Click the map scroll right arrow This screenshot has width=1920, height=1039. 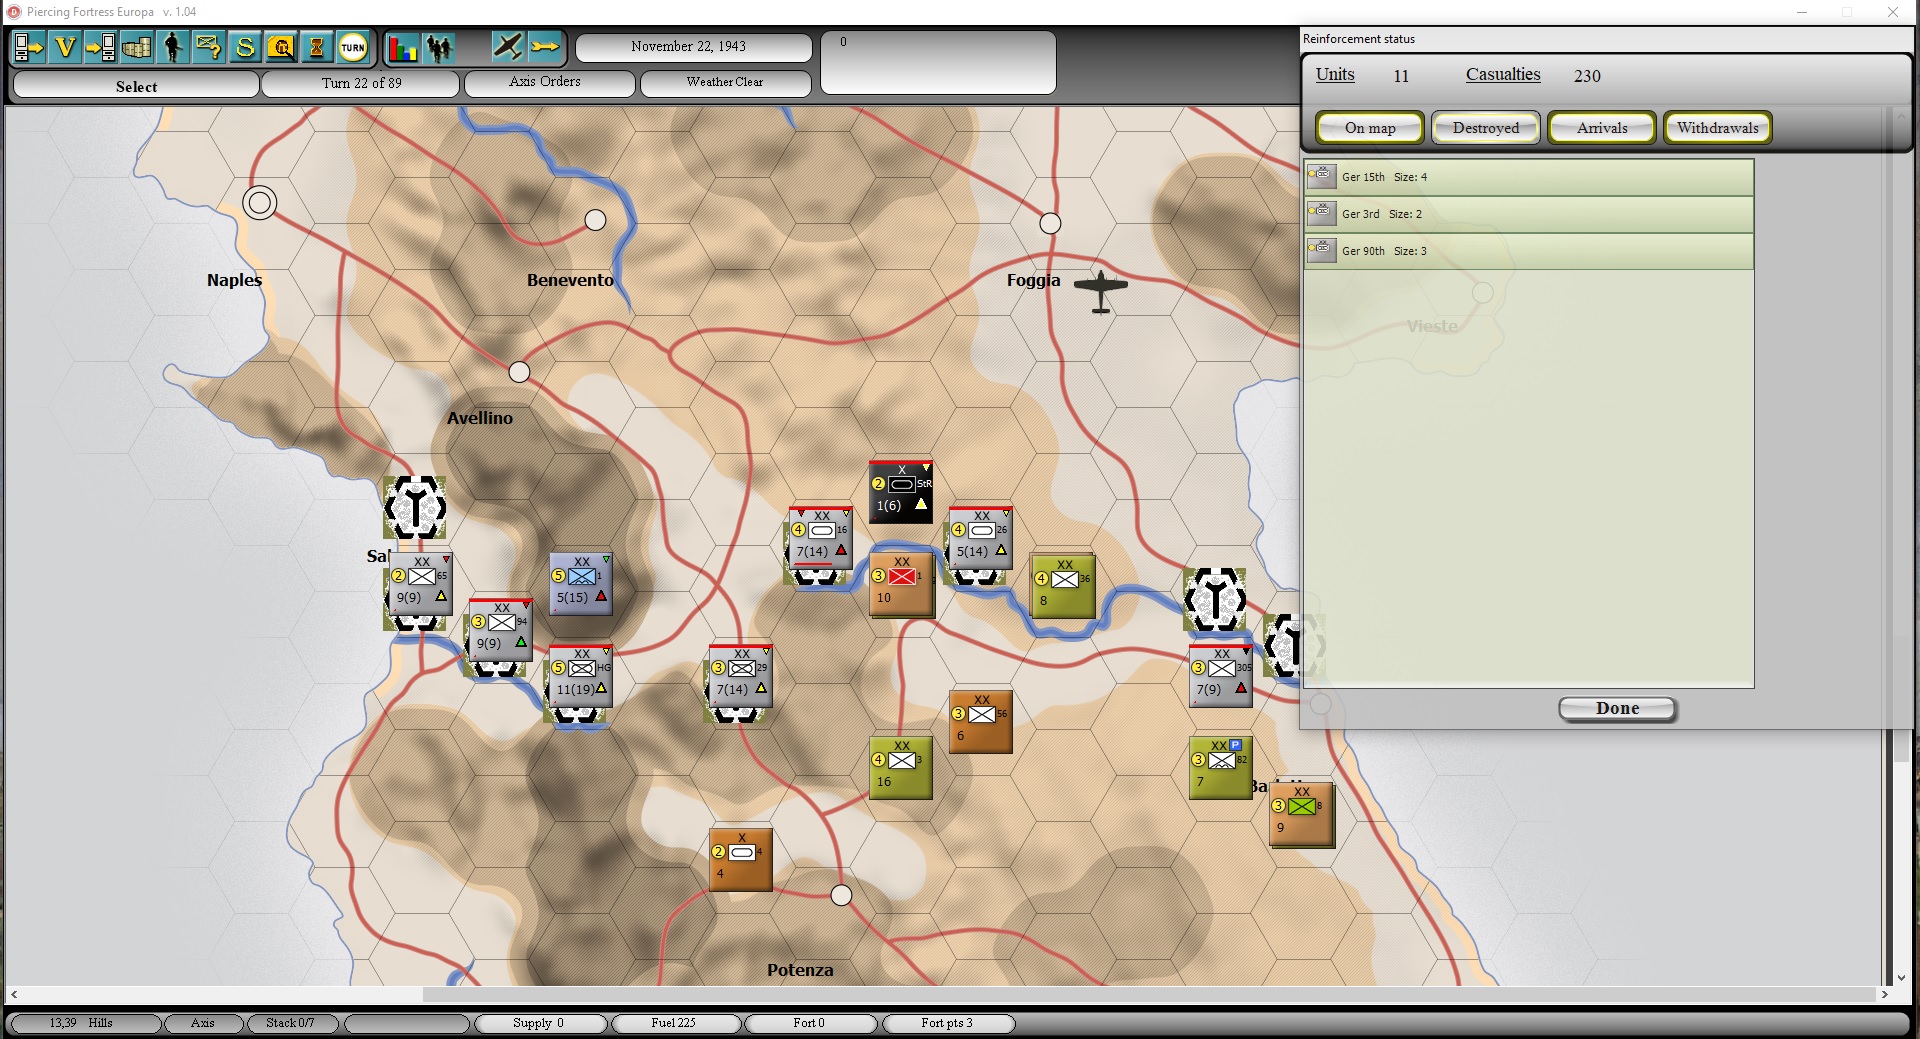[1885, 995]
